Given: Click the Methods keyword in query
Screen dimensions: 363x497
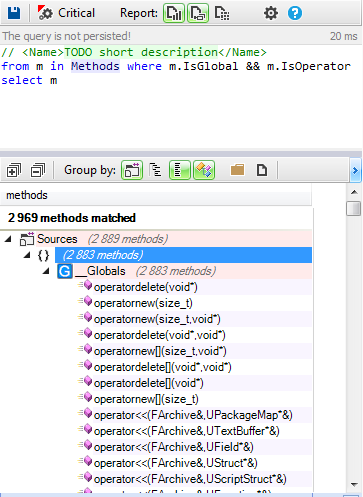Looking at the screenshot, I should tap(95, 66).
